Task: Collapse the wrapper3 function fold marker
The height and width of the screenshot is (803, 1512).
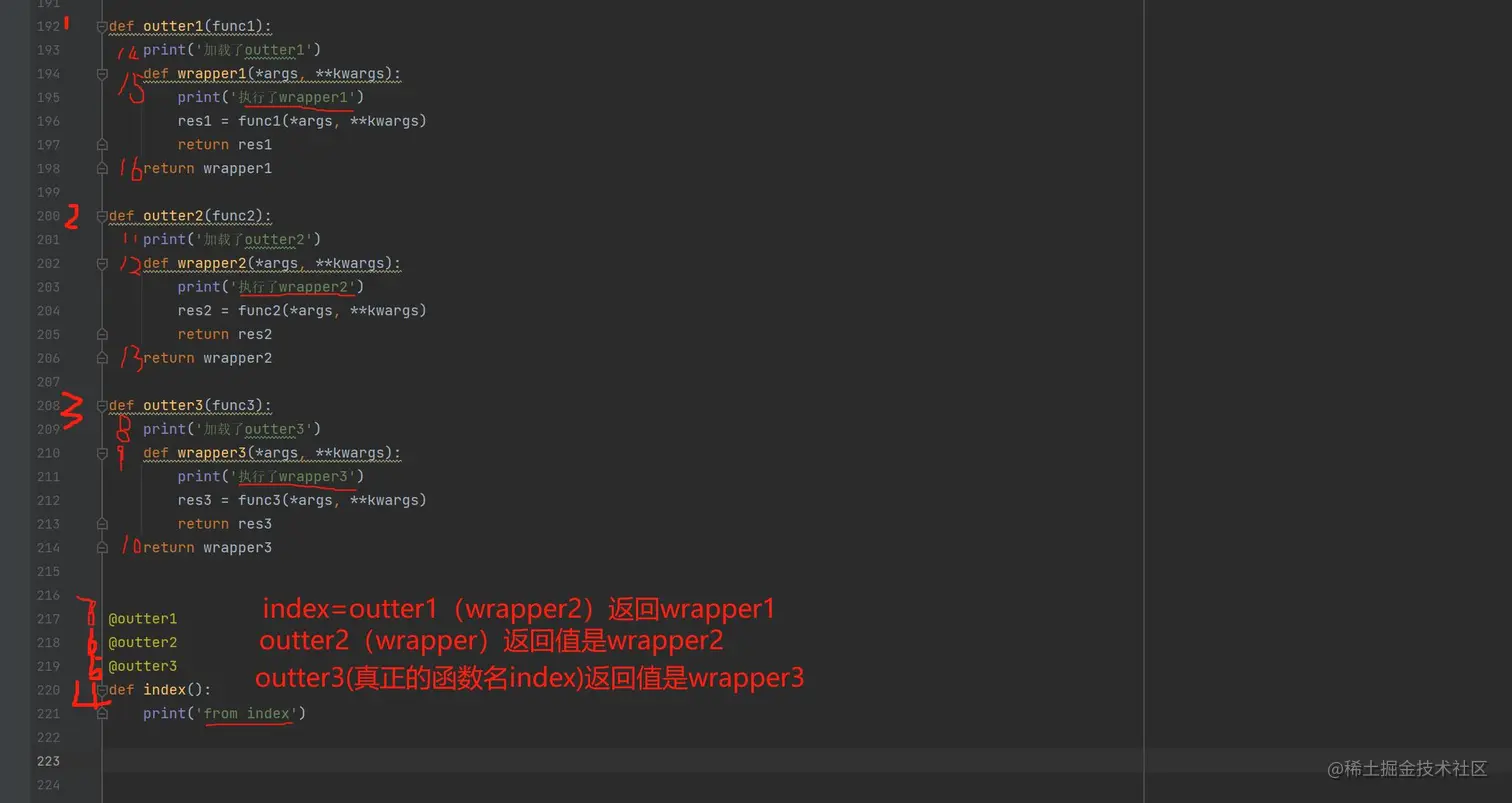Action: [102, 453]
